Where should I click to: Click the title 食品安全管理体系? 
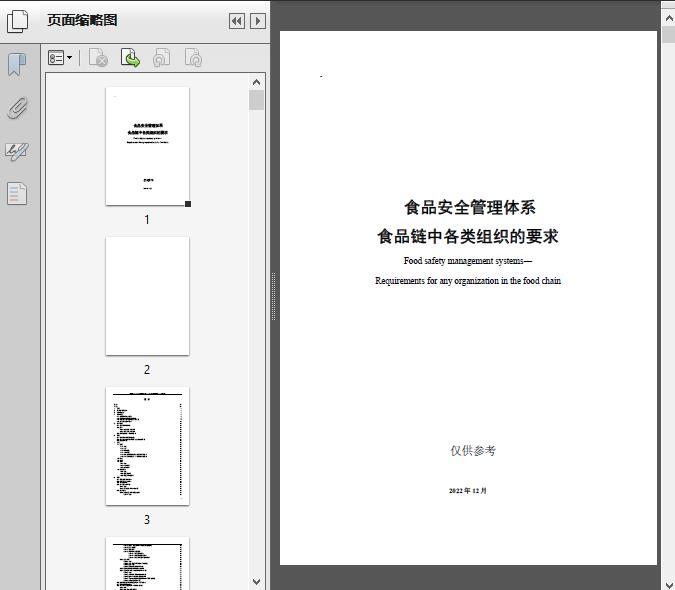coord(470,207)
